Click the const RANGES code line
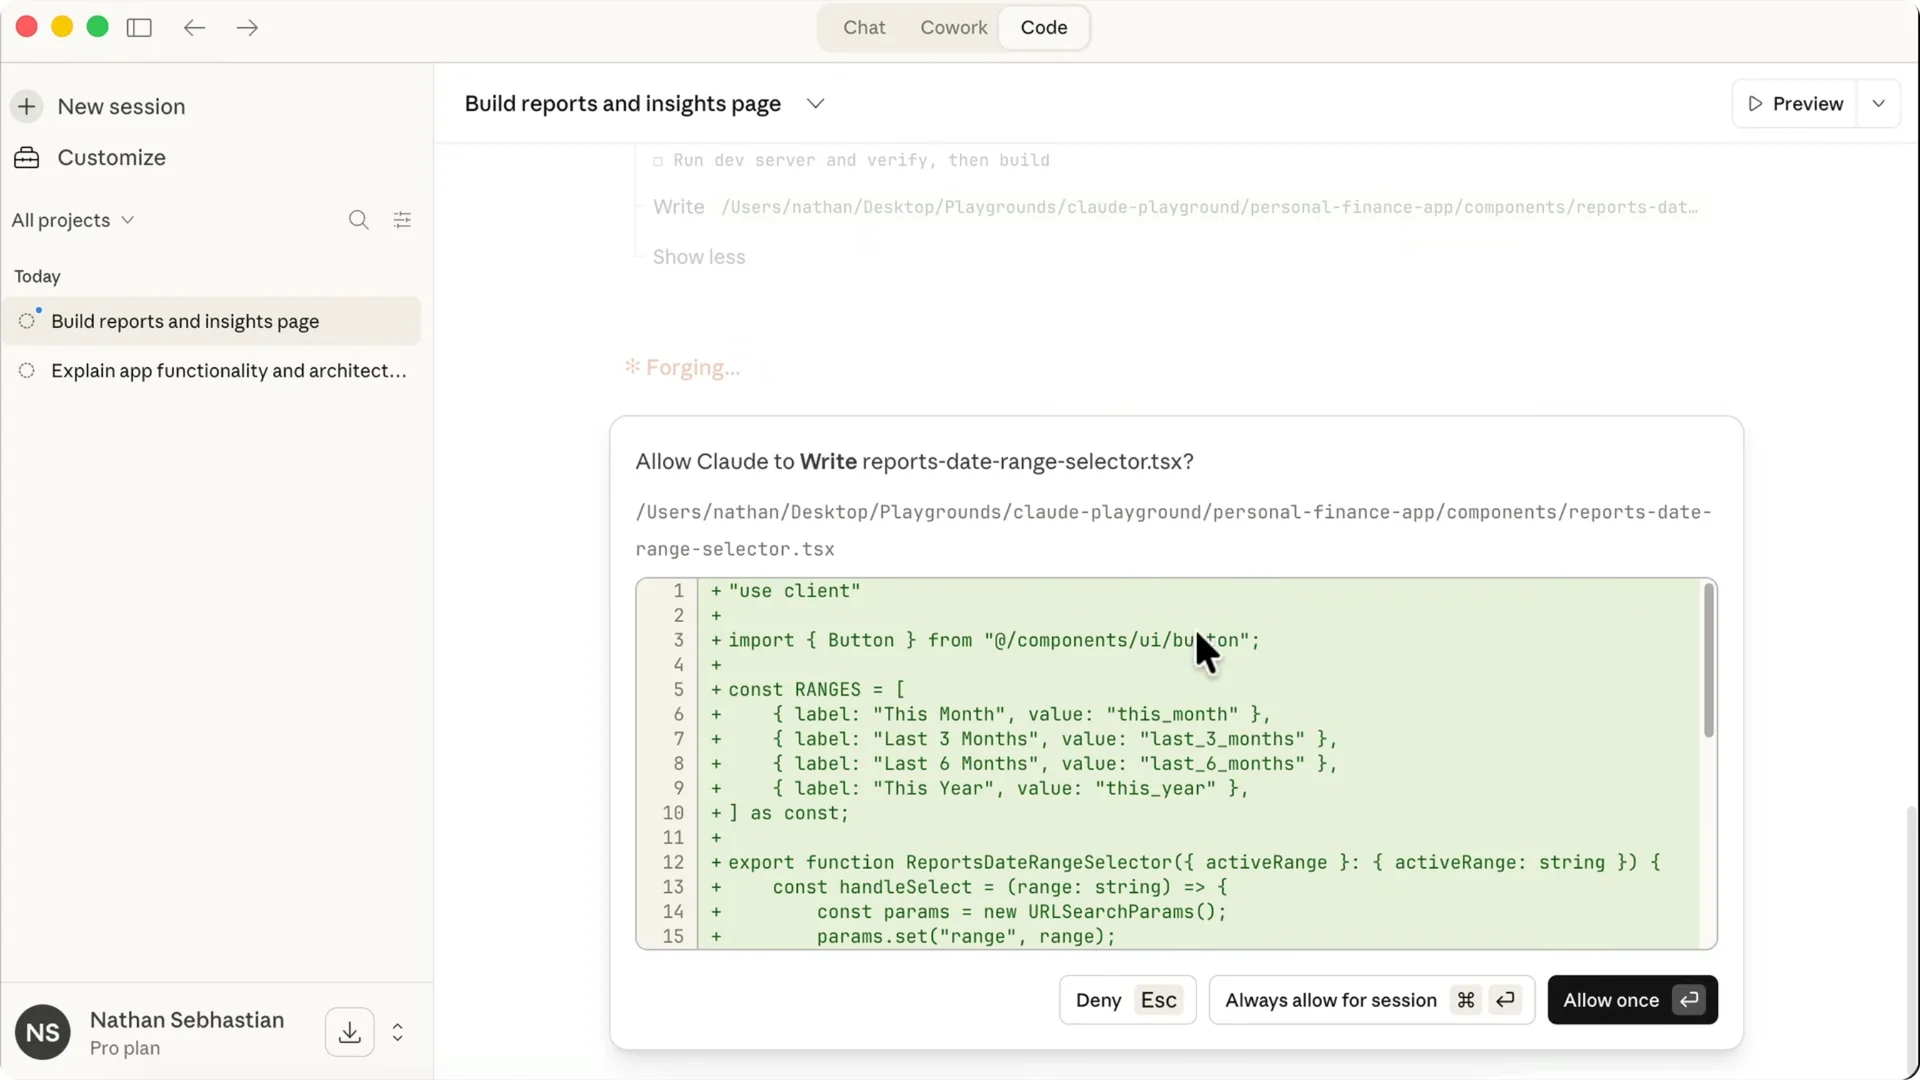Screen dimensions: 1920x1080 tap(816, 690)
